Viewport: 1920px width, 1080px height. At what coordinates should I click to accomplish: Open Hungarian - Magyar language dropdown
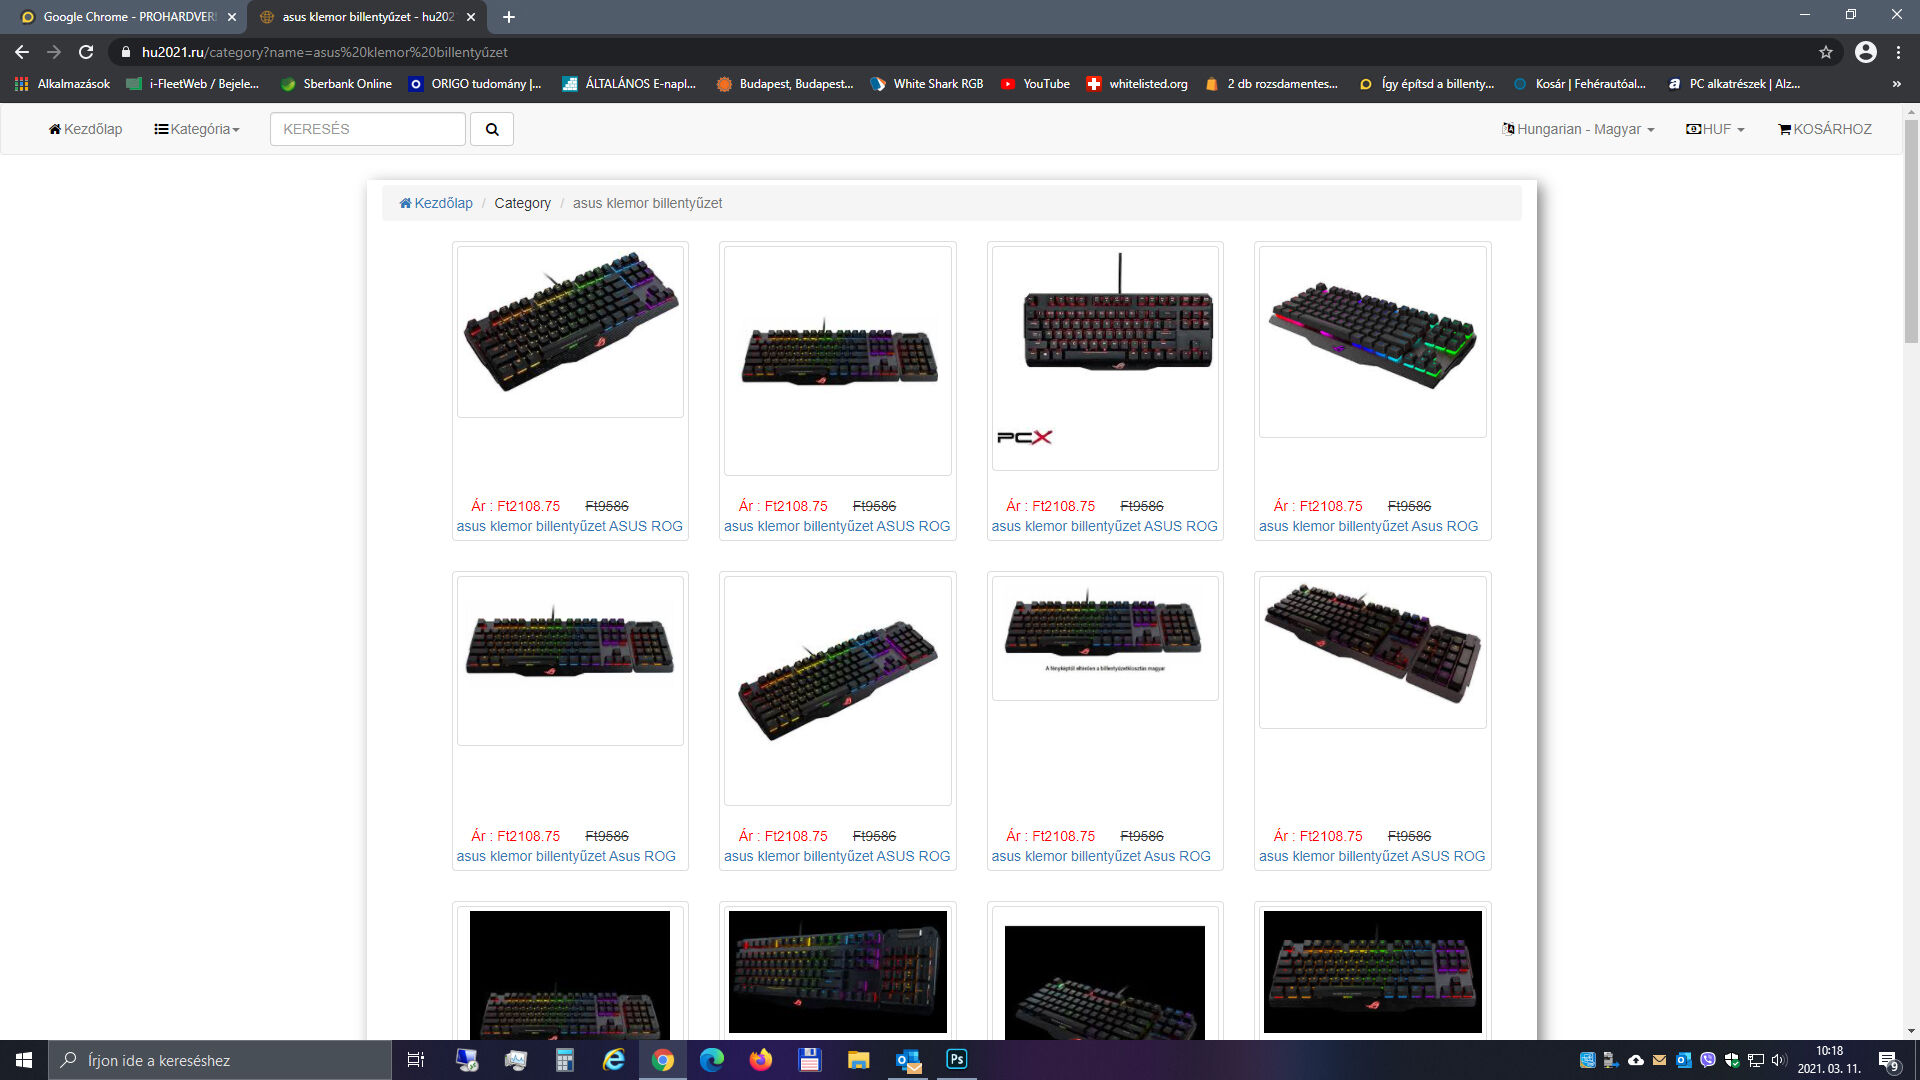click(x=1578, y=129)
